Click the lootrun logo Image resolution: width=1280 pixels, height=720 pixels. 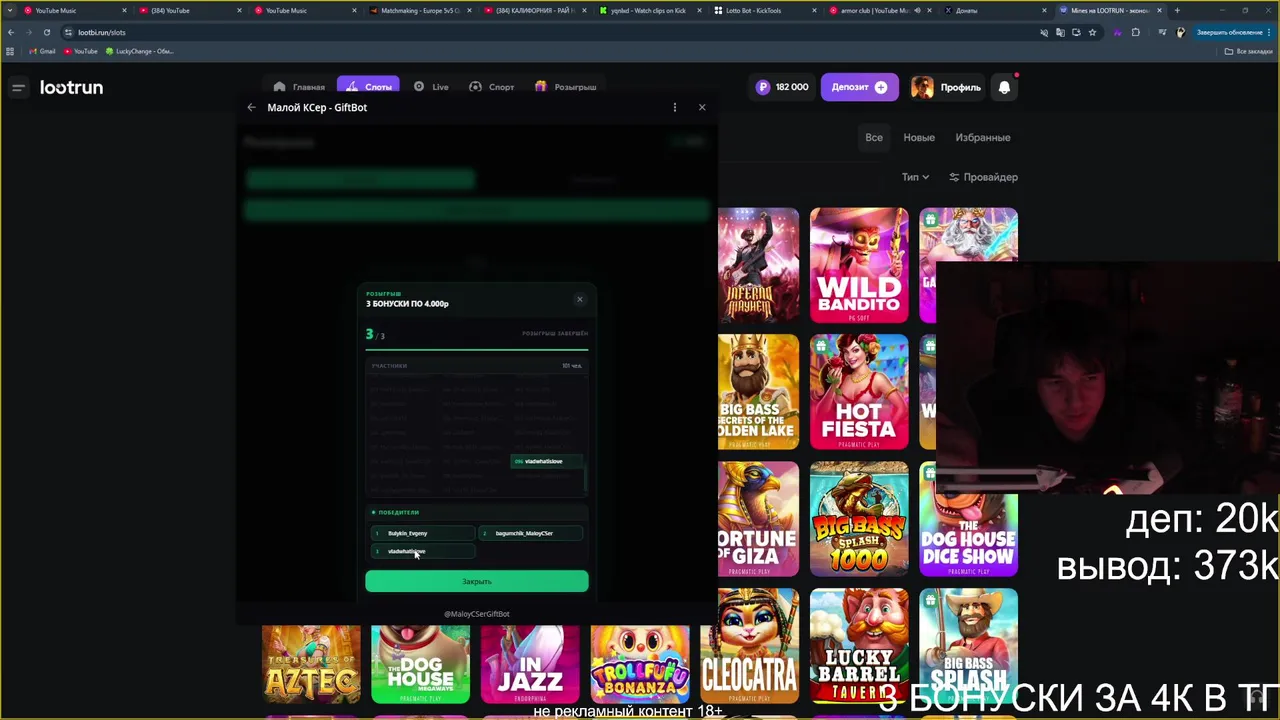[x=71, y=88]
